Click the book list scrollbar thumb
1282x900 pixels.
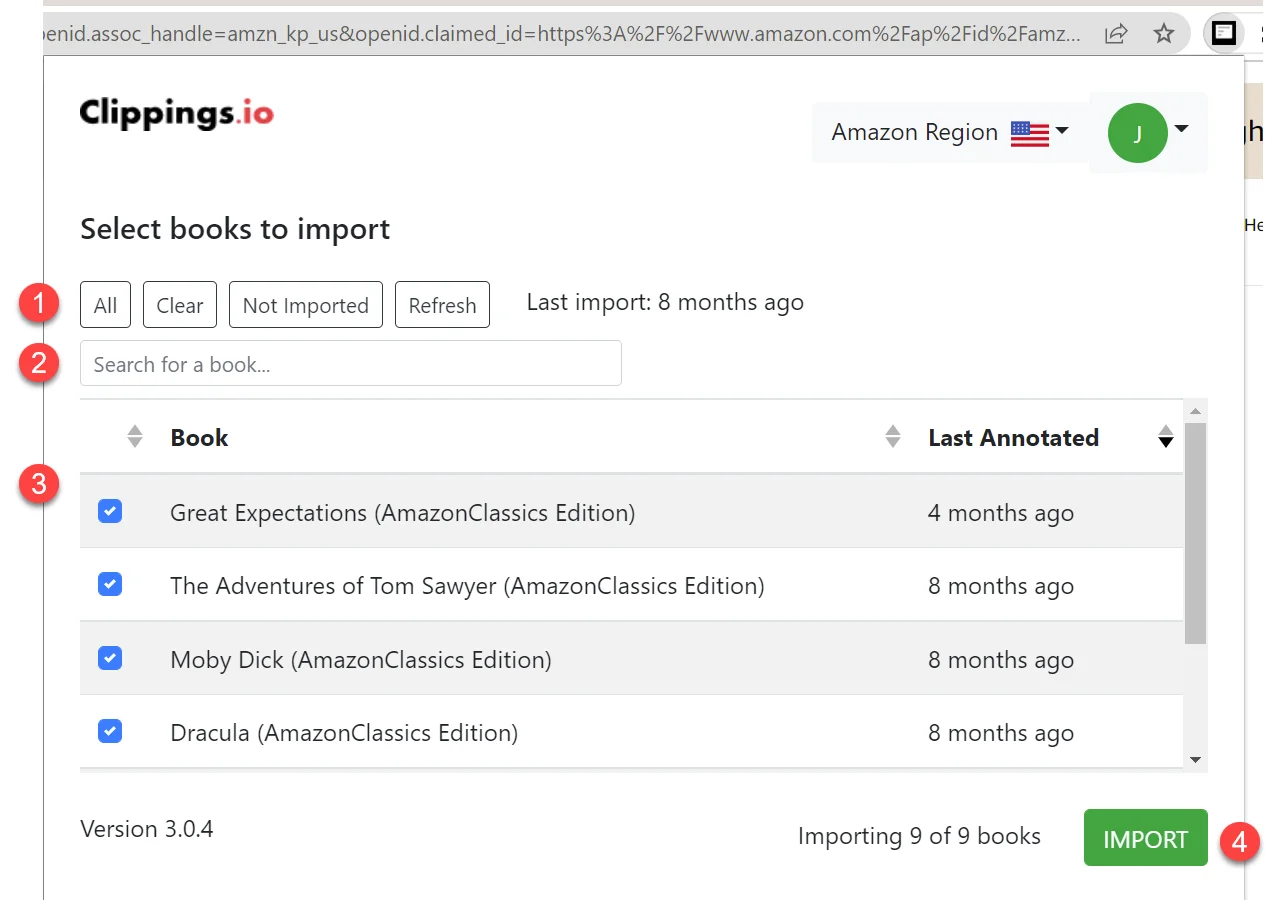click(1195, 533)
